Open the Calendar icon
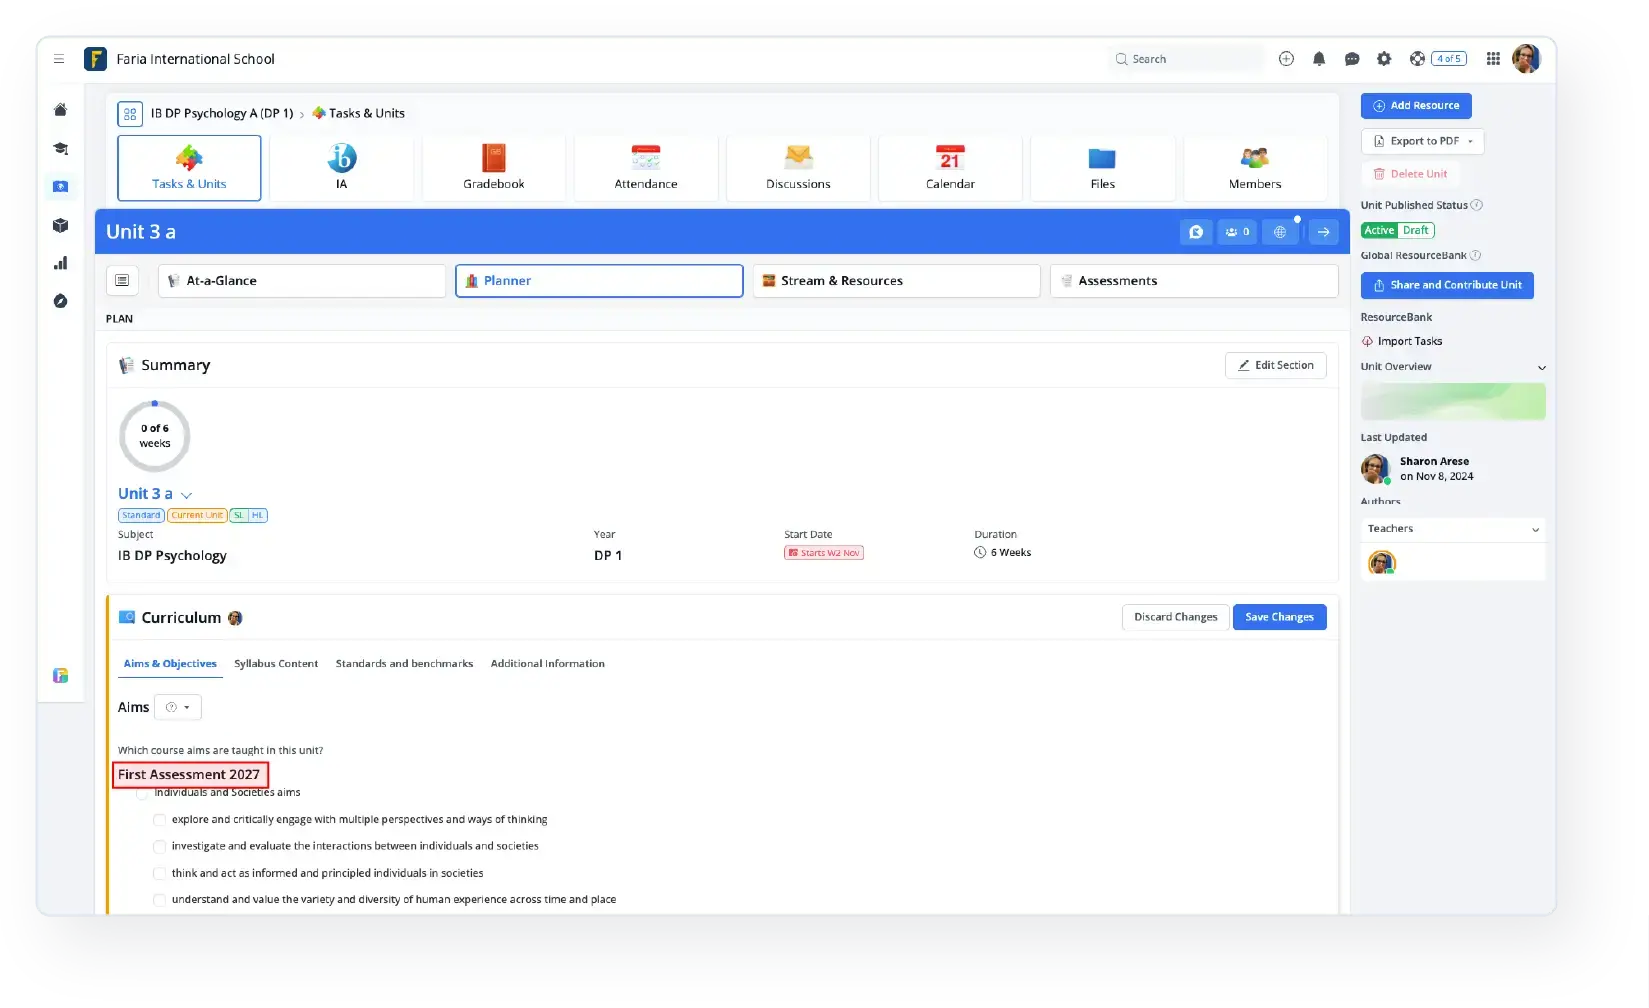Image resolution: width=1649 pixels, height=1008 pixels. pos(950,159)
